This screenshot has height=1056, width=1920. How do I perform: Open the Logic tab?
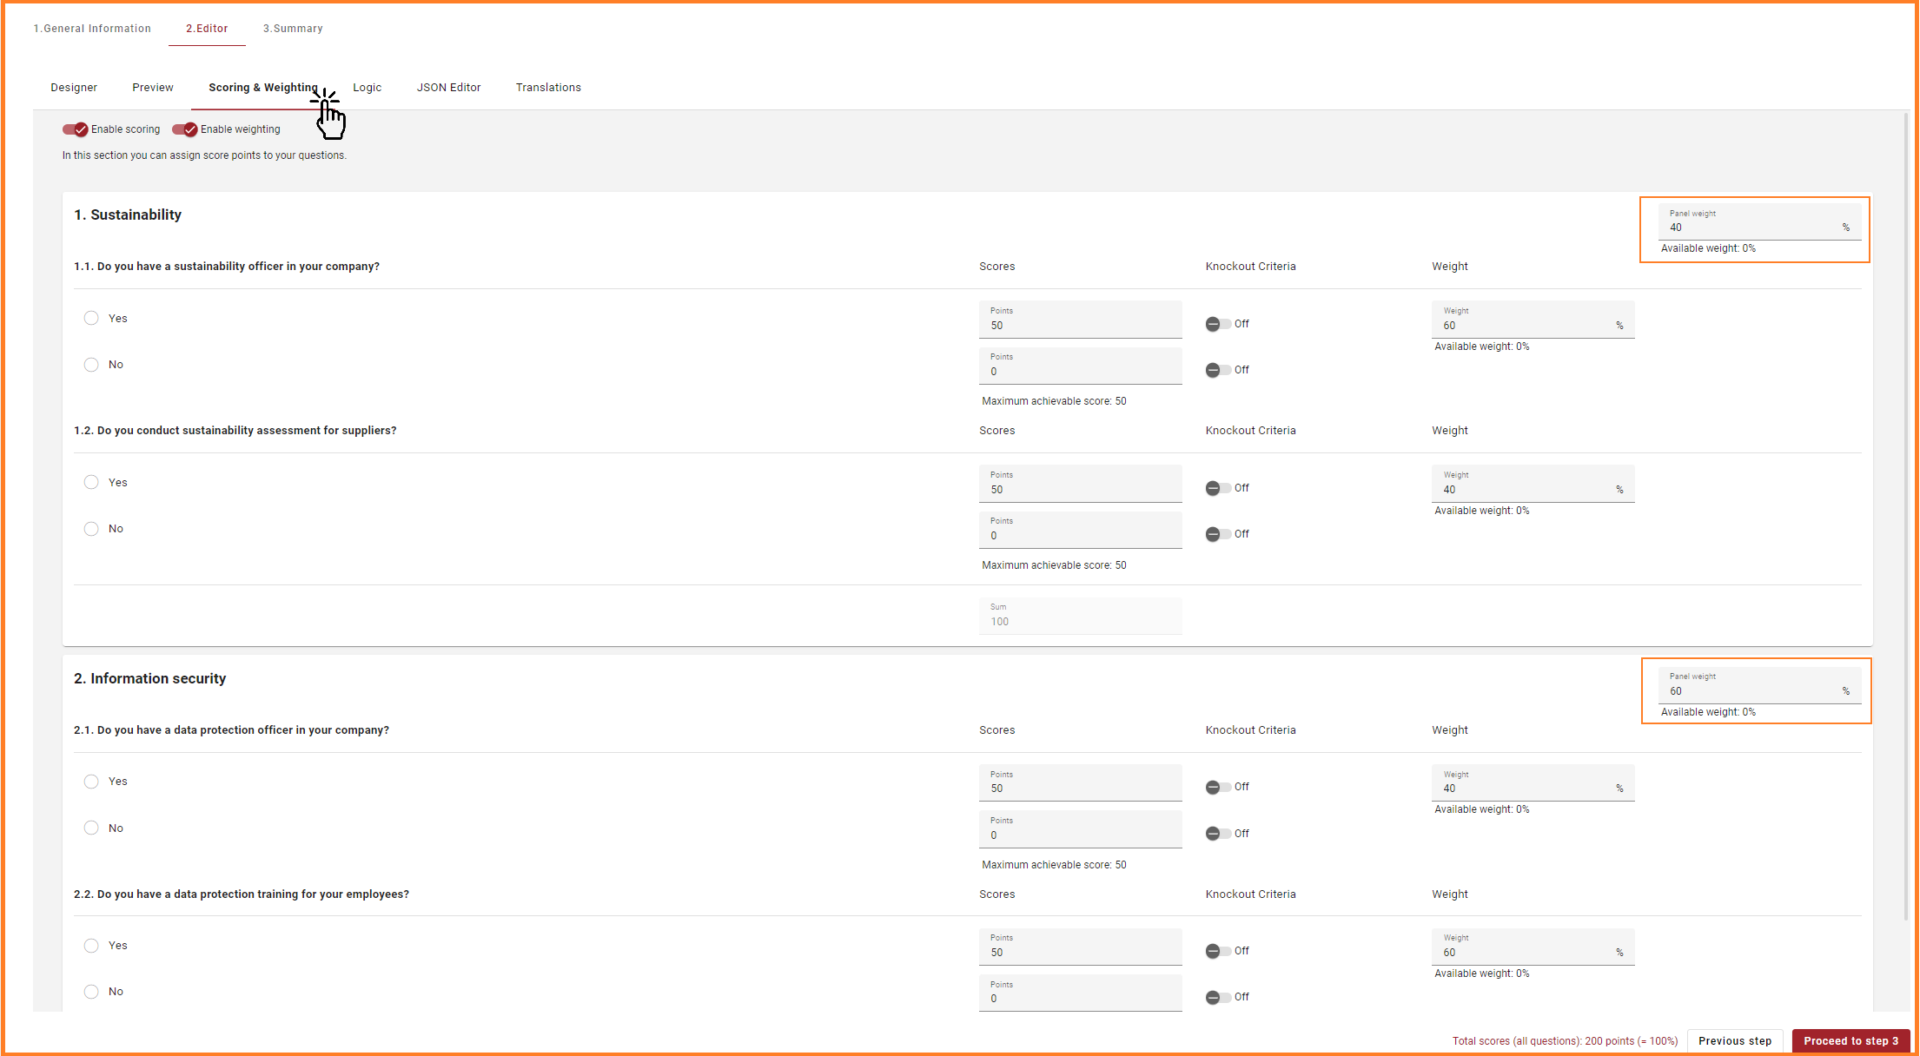367,88
